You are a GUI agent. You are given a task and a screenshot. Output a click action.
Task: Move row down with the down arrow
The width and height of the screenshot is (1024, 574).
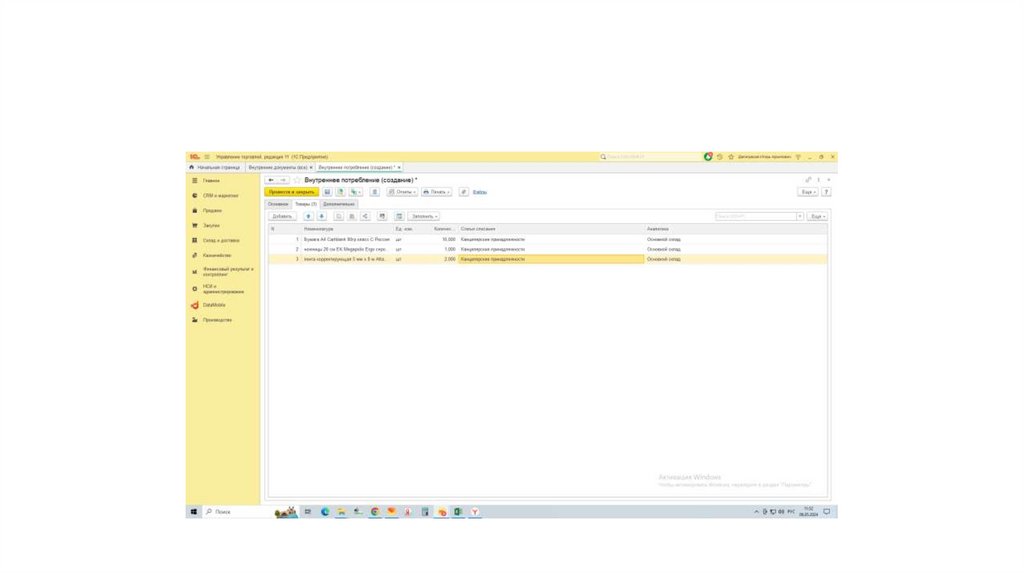(x=321, y=216)
